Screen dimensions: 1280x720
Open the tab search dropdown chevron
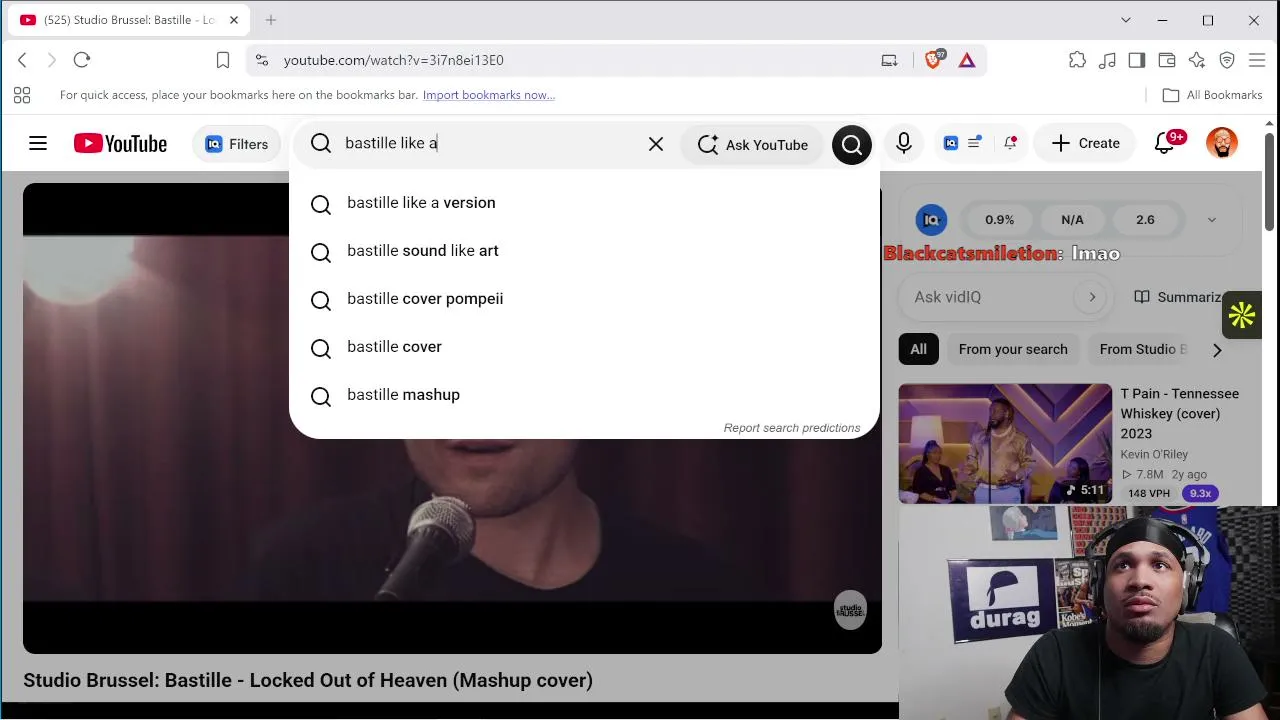[1126, 20]
